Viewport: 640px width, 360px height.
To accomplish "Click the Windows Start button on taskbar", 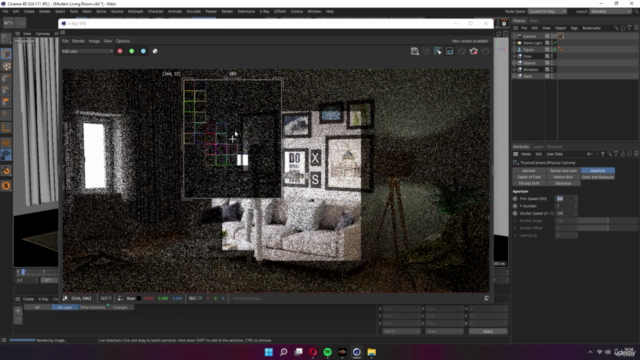I will (269, 352).
